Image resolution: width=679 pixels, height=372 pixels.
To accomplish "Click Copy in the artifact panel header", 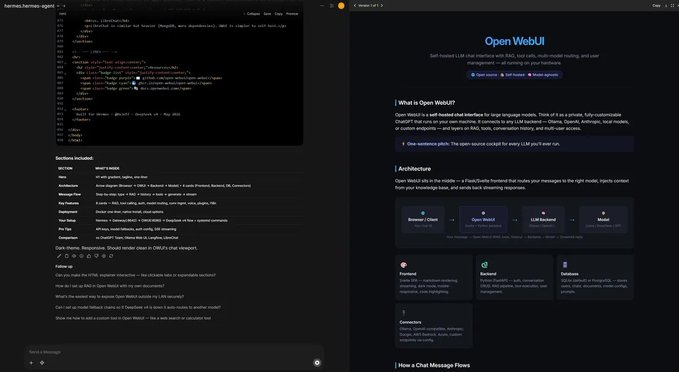I will click(x=656, y=6).
